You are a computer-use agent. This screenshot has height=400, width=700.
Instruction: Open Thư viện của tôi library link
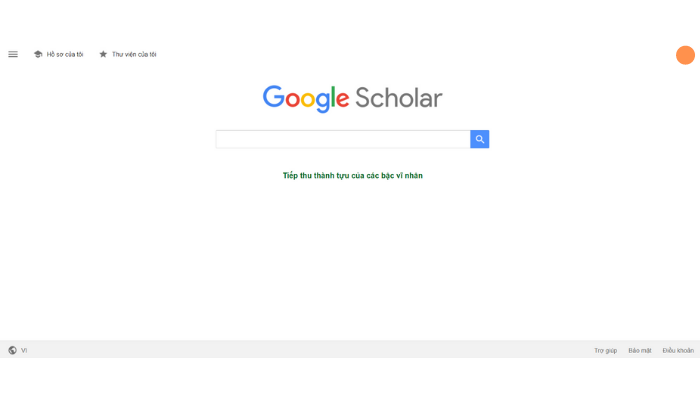coord(134,54)
